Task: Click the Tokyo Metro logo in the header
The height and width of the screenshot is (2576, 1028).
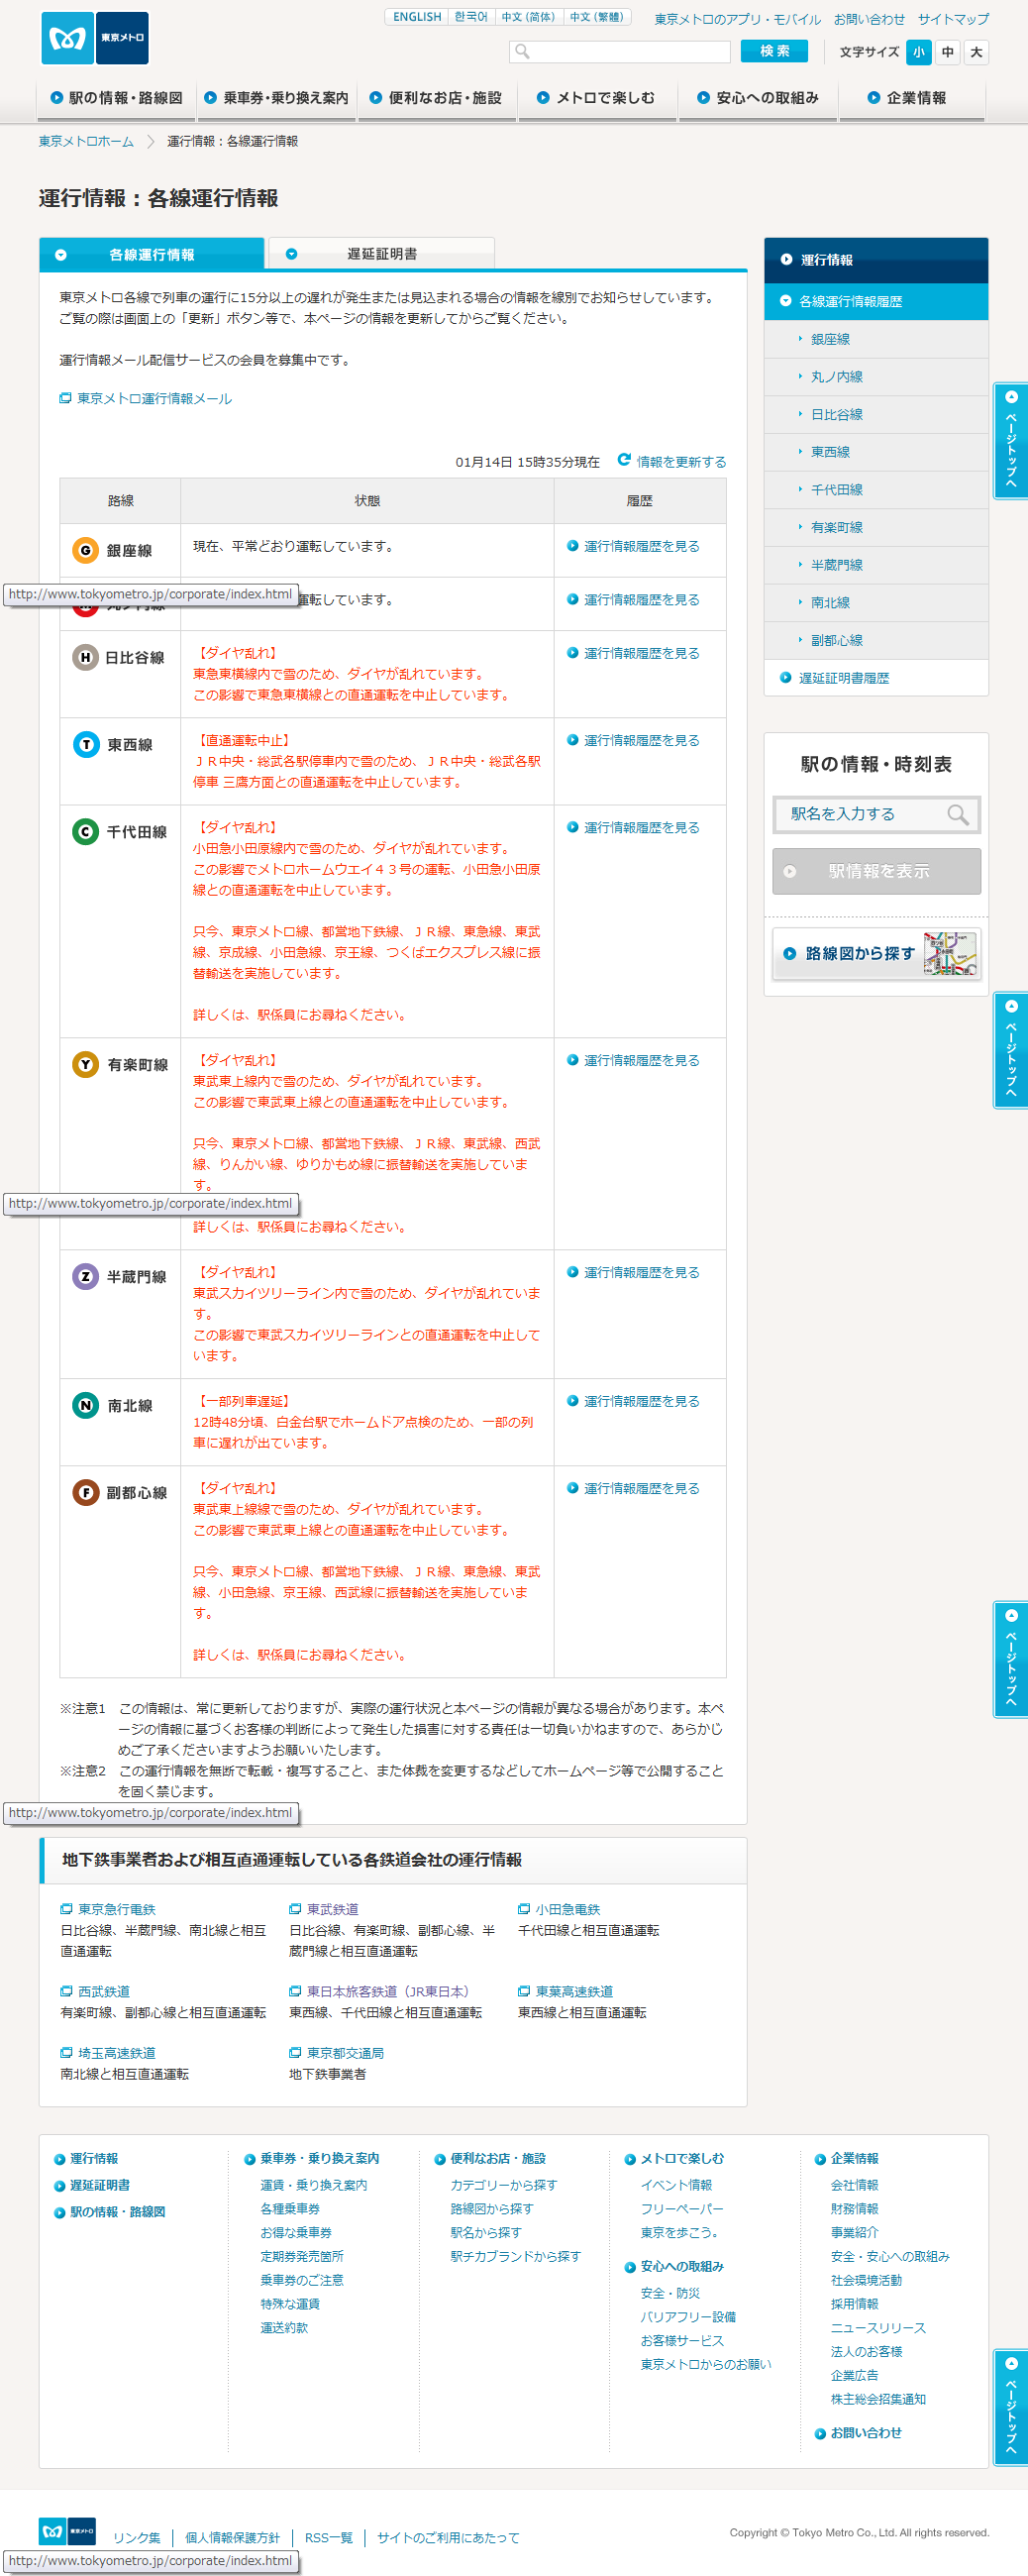Action: click(x=95, y=38)
